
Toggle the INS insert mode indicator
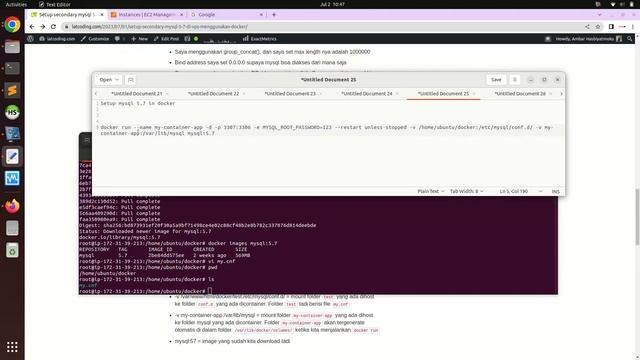556,191
